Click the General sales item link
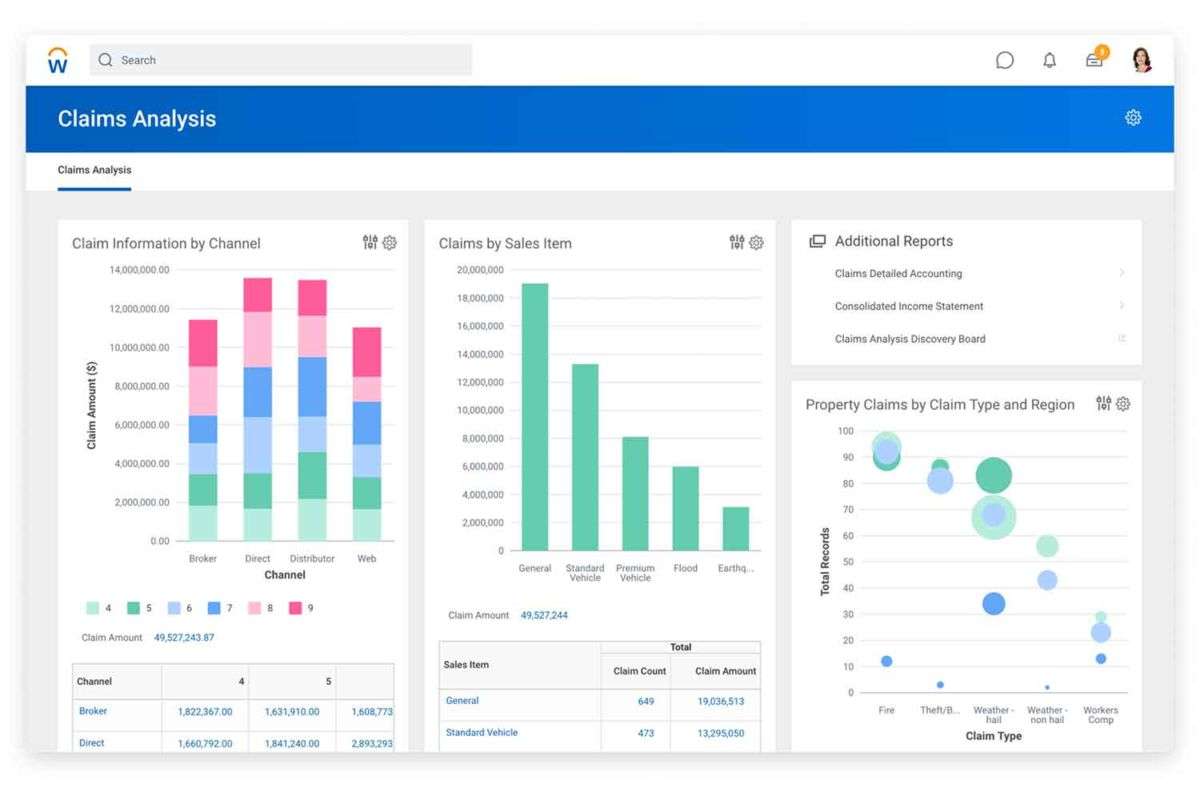 tap(462, 700)
